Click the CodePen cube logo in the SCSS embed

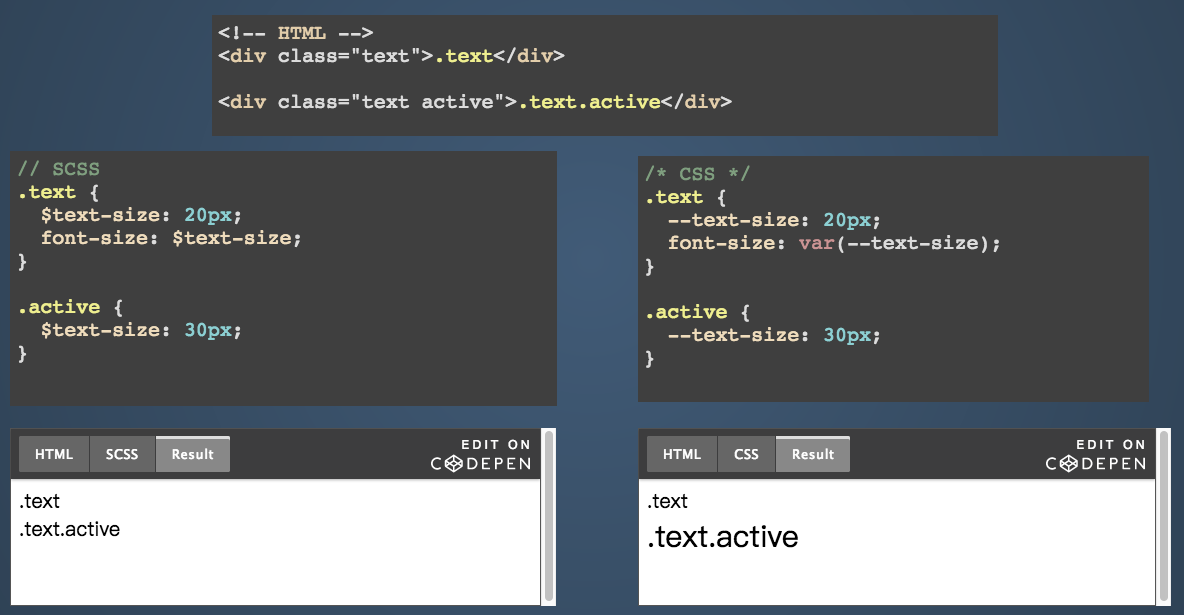[x=453, y=464]
